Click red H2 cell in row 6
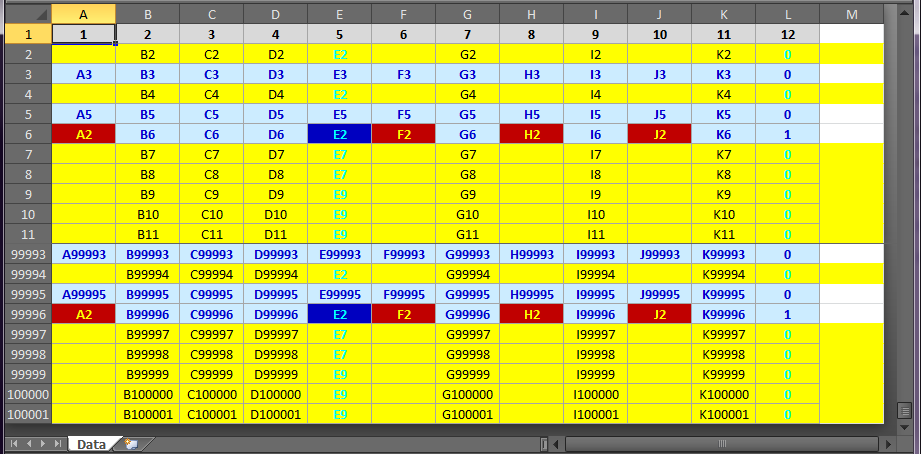 point(532,134)
